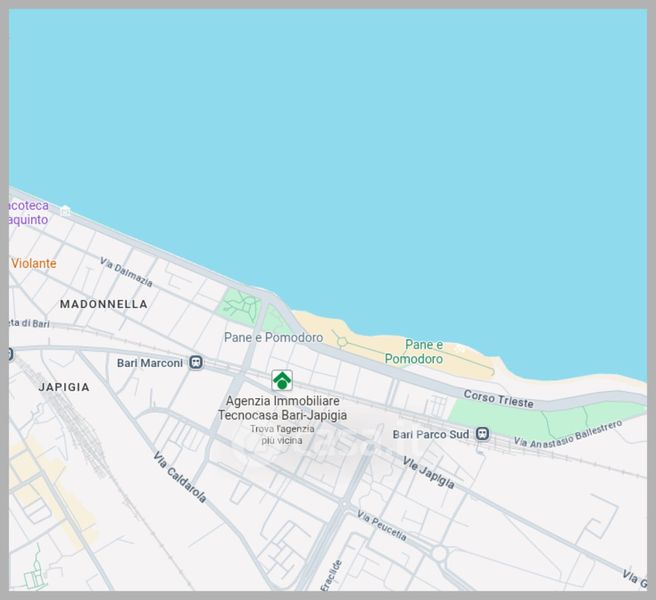Click the green park northwest of Pane e Pomodoro

tap(240, 306)
